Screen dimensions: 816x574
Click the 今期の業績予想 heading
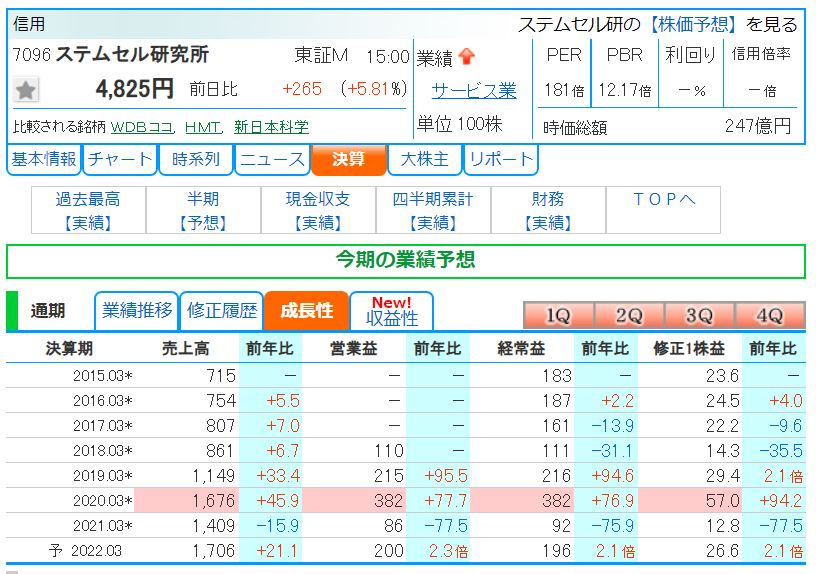405,259
